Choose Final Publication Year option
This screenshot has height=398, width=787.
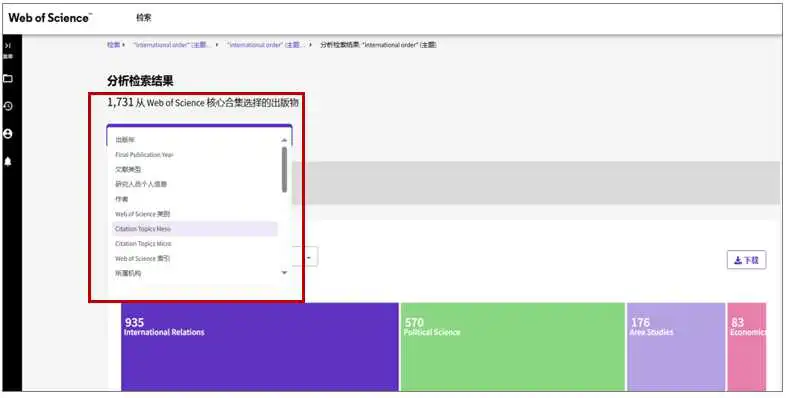click(x=195, y=155)
